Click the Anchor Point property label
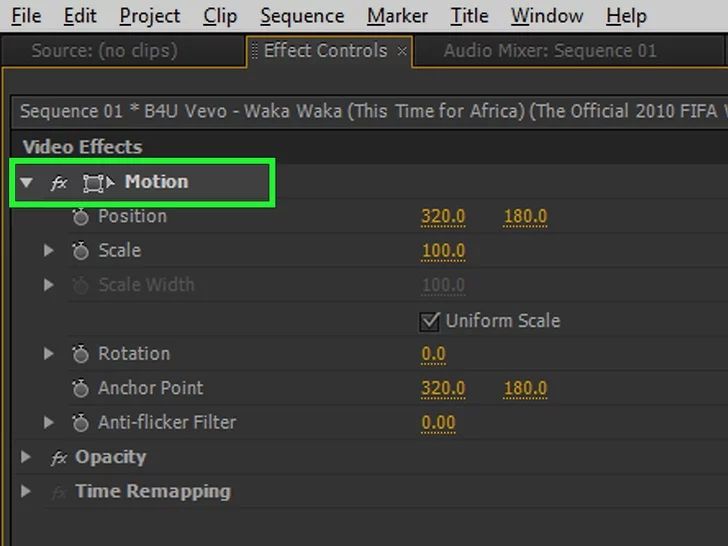The height and width of the screenshot is (546, 728). (x=150, y=388)
